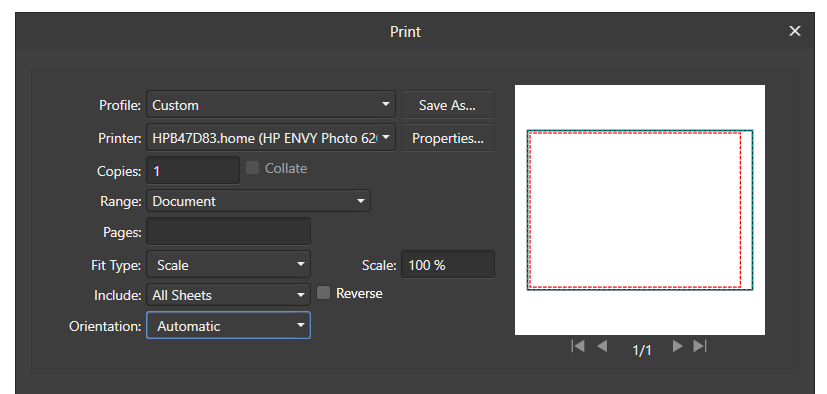Open printer Properties...
Screen dimensions: 827x394
click(448, 138)
